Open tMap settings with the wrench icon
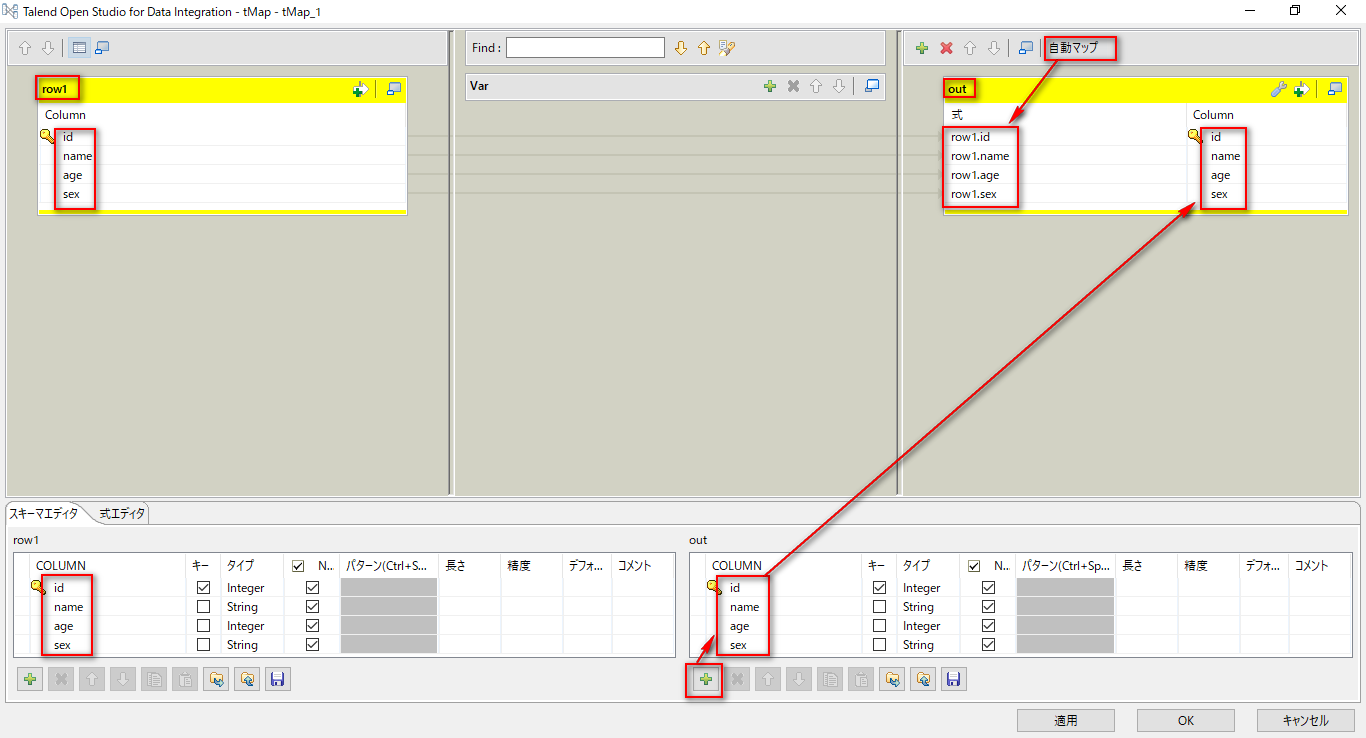This screenshot has width=1366, height=738. [x=1279, y=89]
